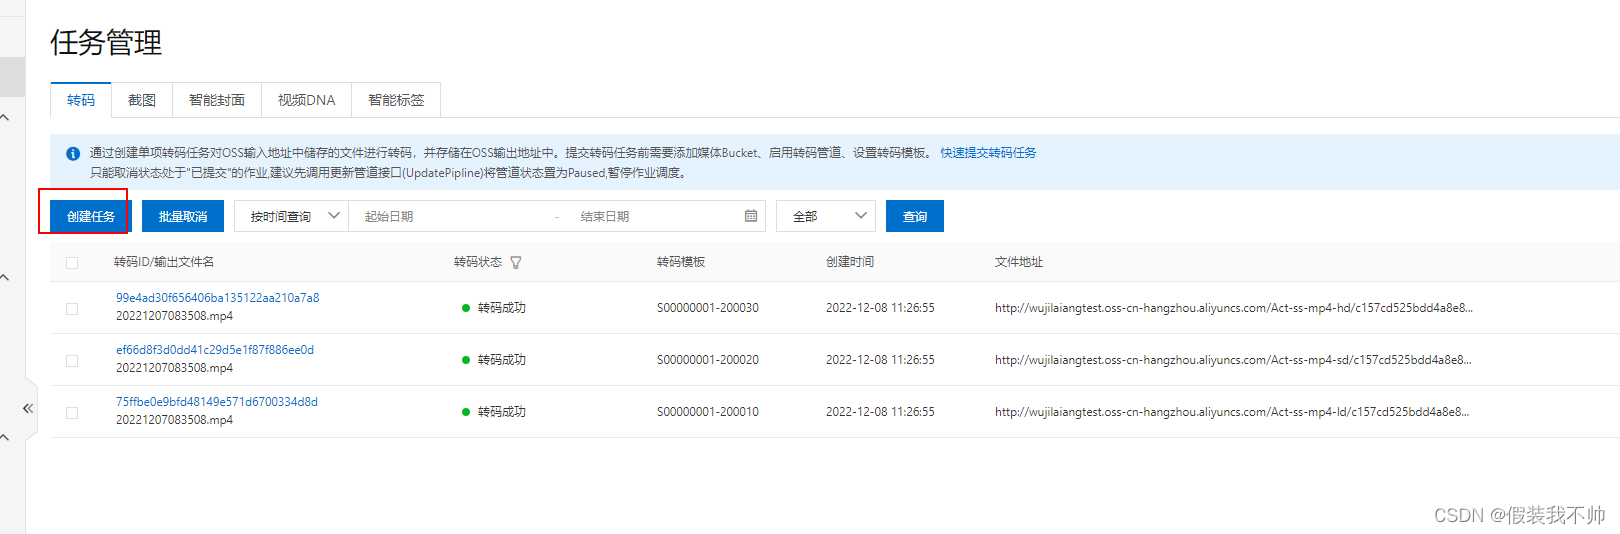Click the 创建时间 column header
The height and width of the screenshot is (534, 1620).
(x=850, y=262)
